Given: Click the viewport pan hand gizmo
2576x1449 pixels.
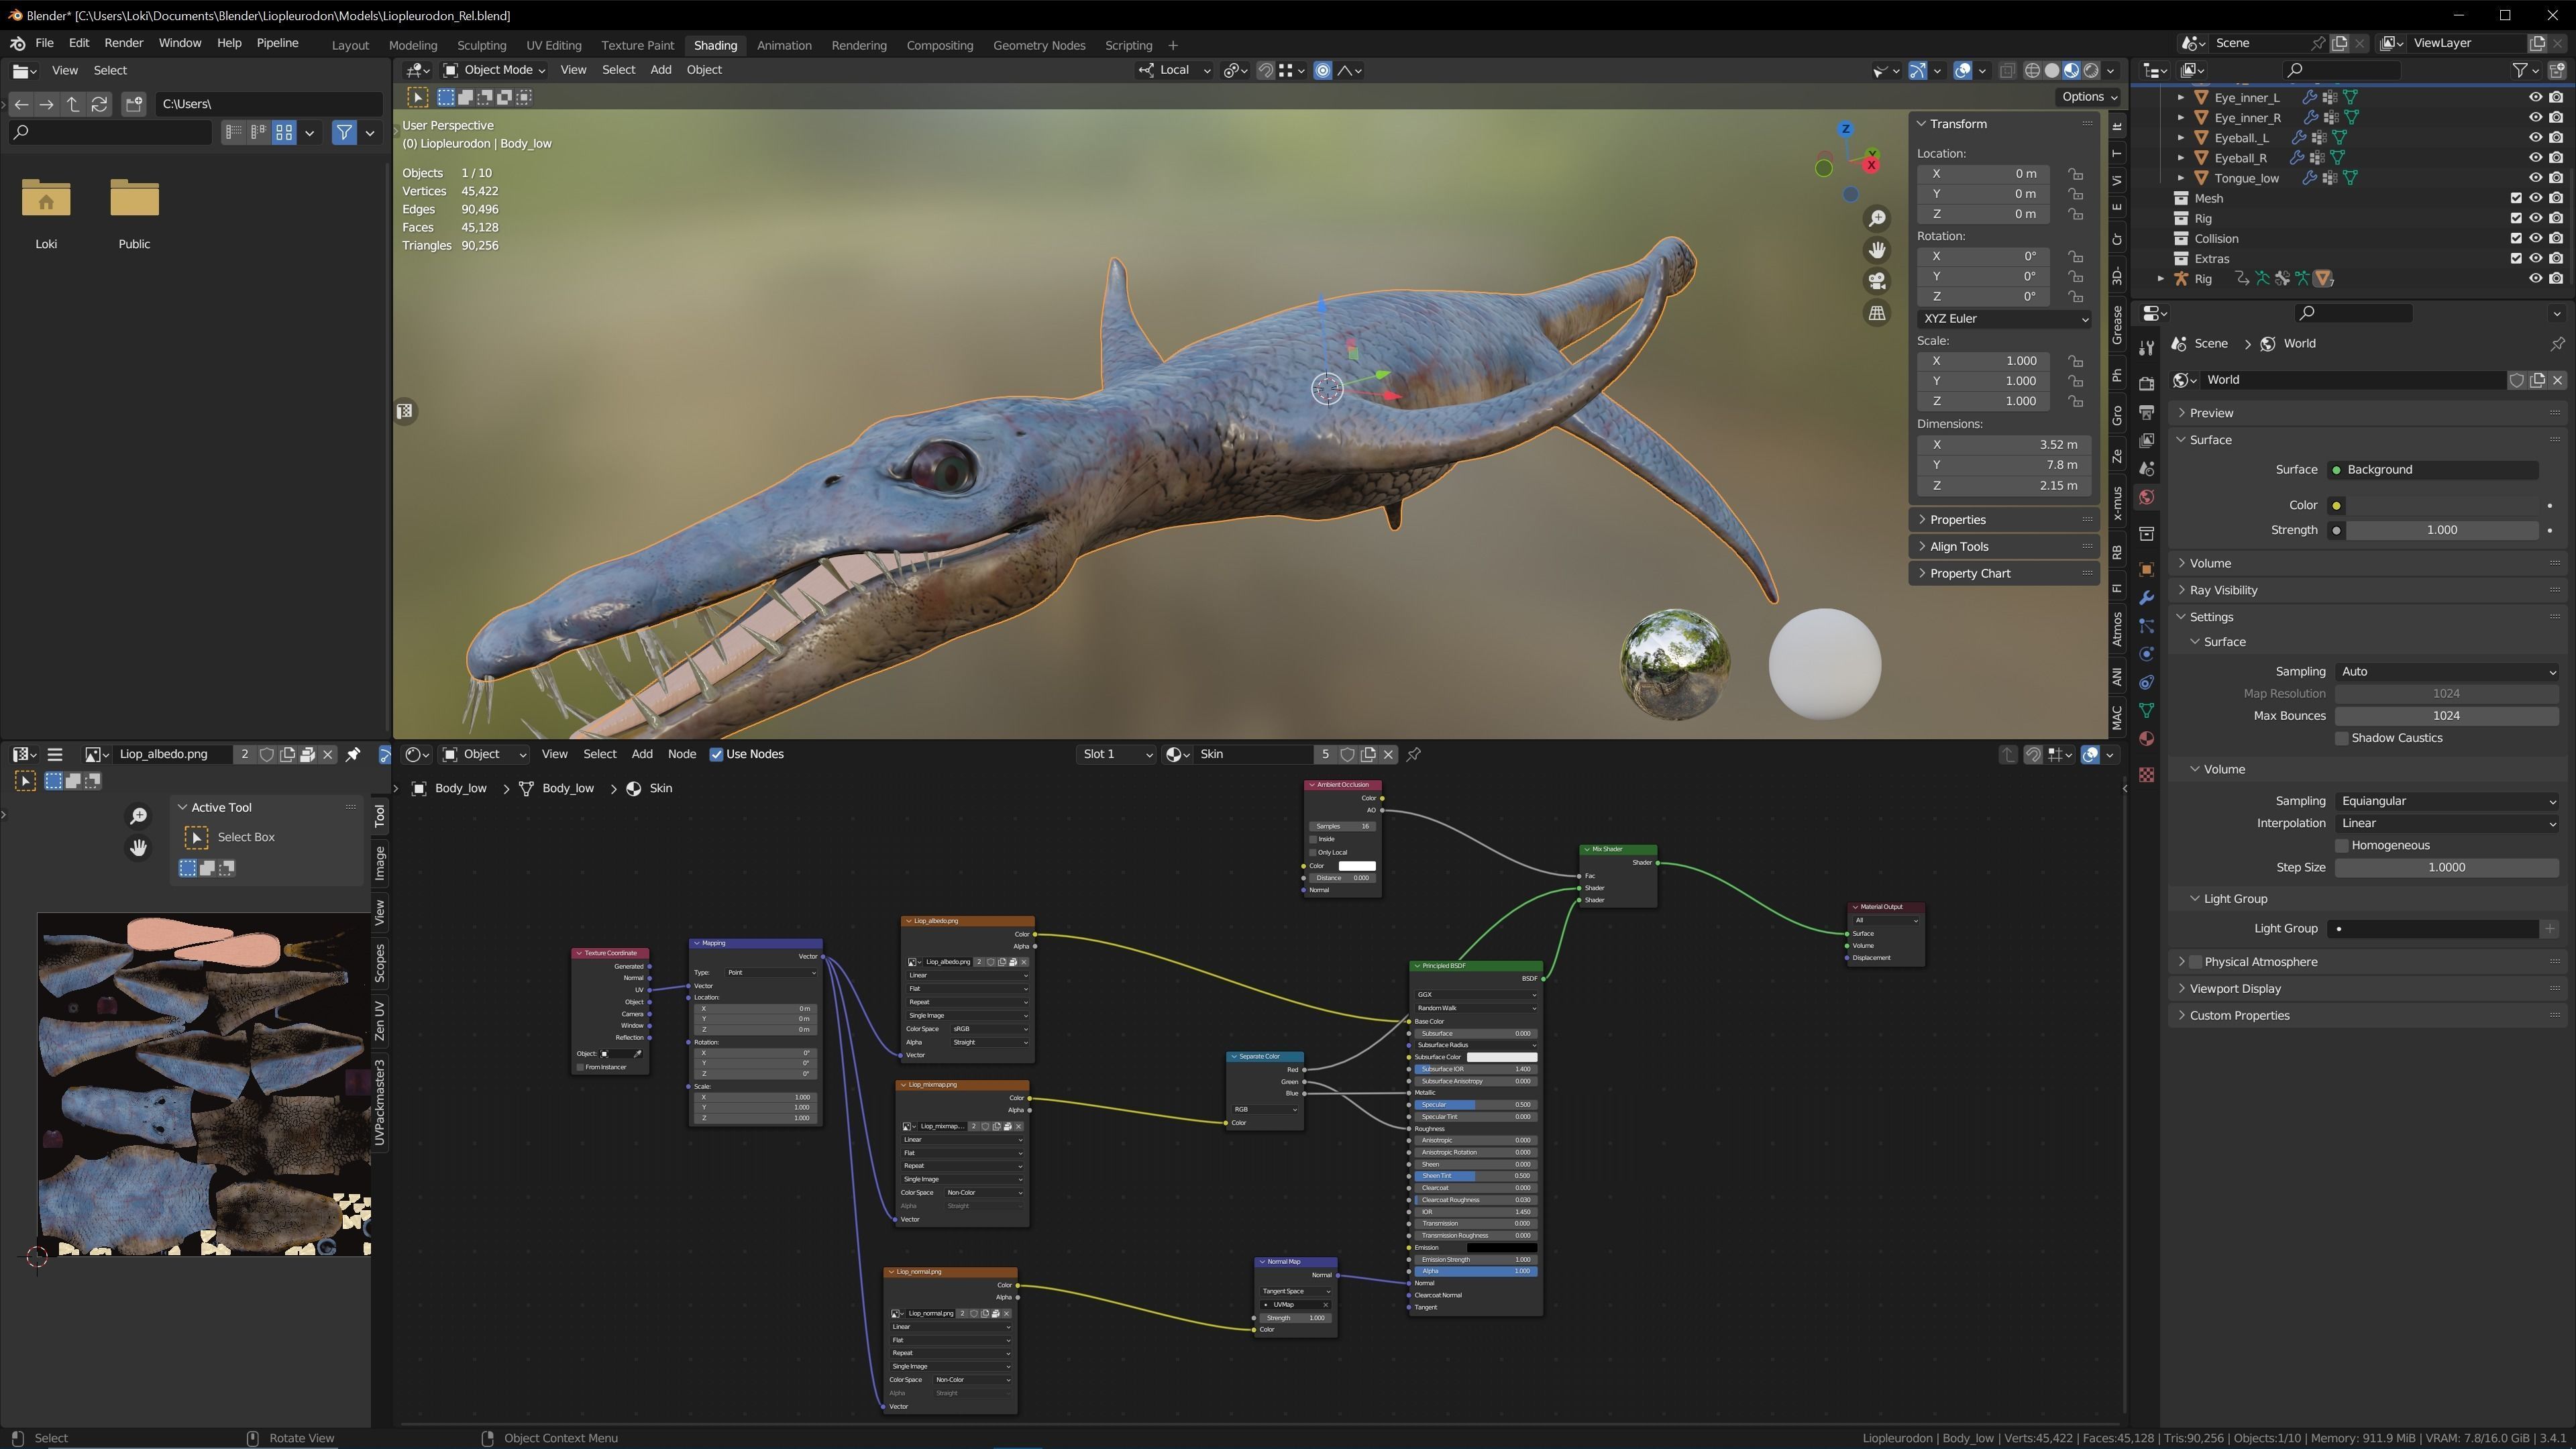Looking at the screenshot, I should (1877, 250).
